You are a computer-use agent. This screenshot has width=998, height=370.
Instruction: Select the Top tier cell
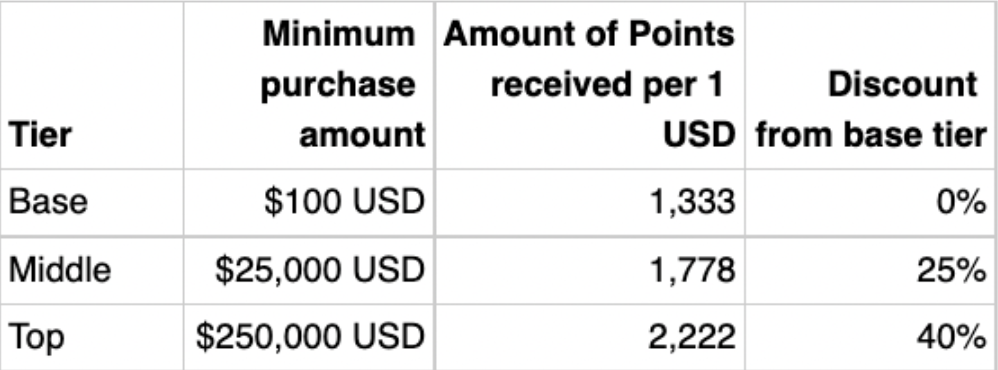pos(92,337)
